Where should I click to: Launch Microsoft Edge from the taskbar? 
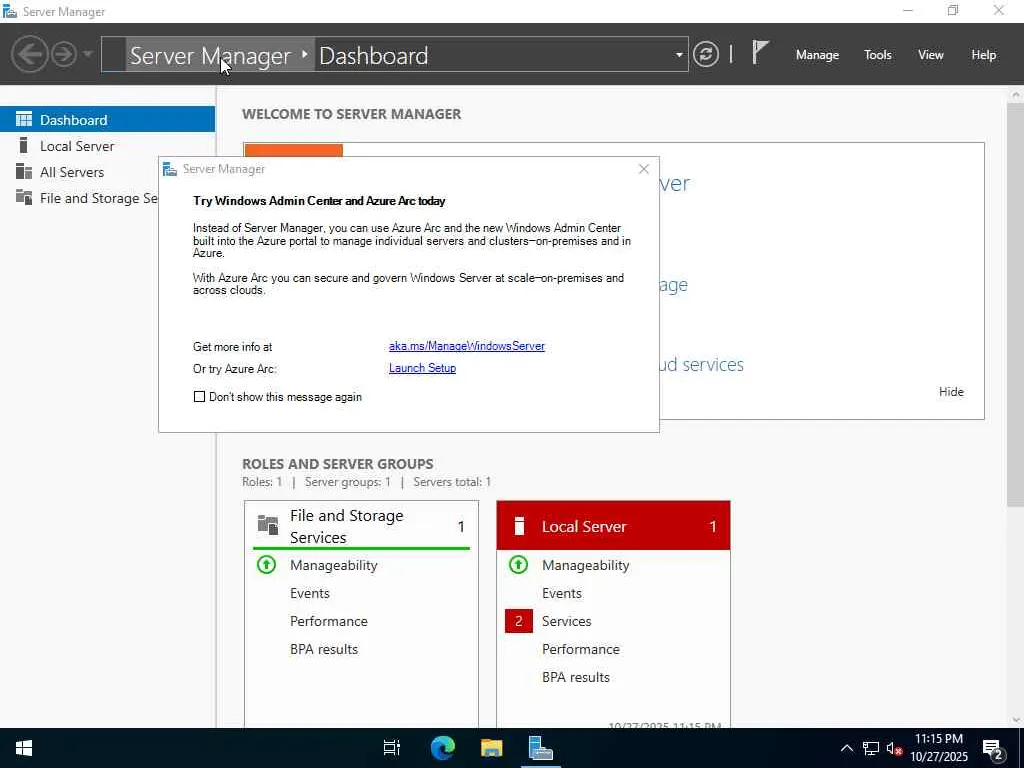[442, 748]
